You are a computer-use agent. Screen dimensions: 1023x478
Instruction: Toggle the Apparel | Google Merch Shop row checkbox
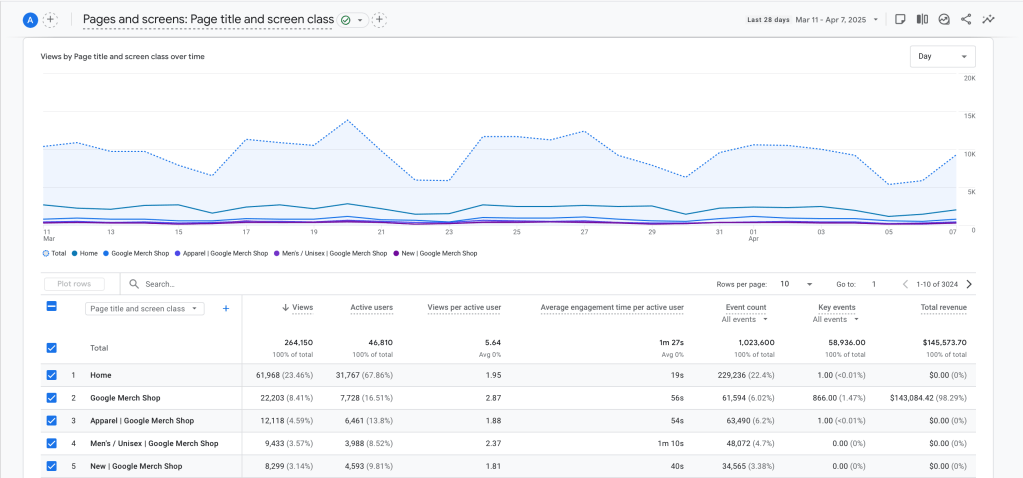(52, 421)
